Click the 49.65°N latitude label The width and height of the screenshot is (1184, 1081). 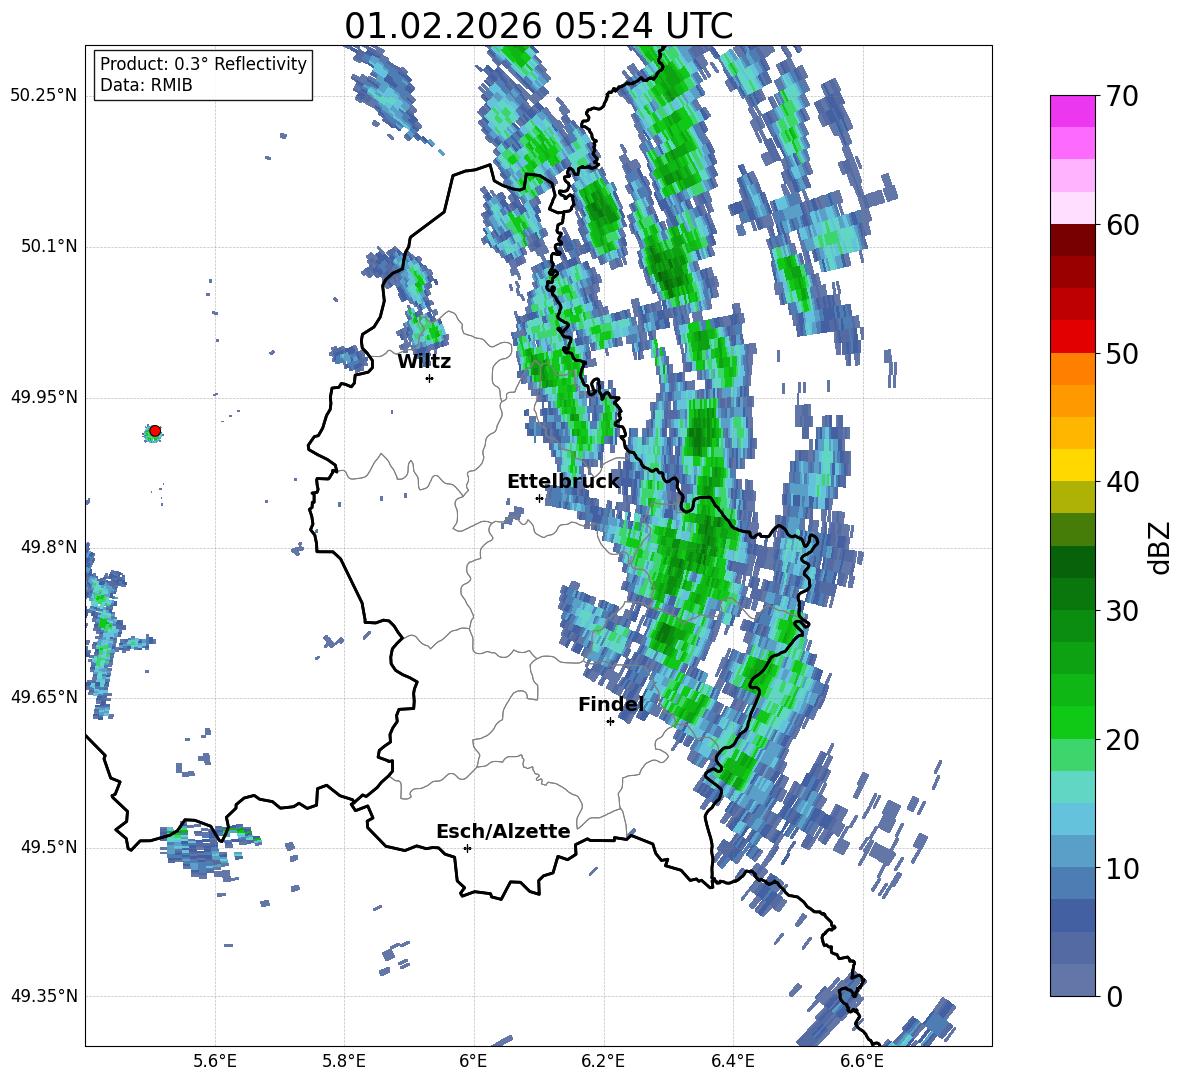click(x=44, y=696)
